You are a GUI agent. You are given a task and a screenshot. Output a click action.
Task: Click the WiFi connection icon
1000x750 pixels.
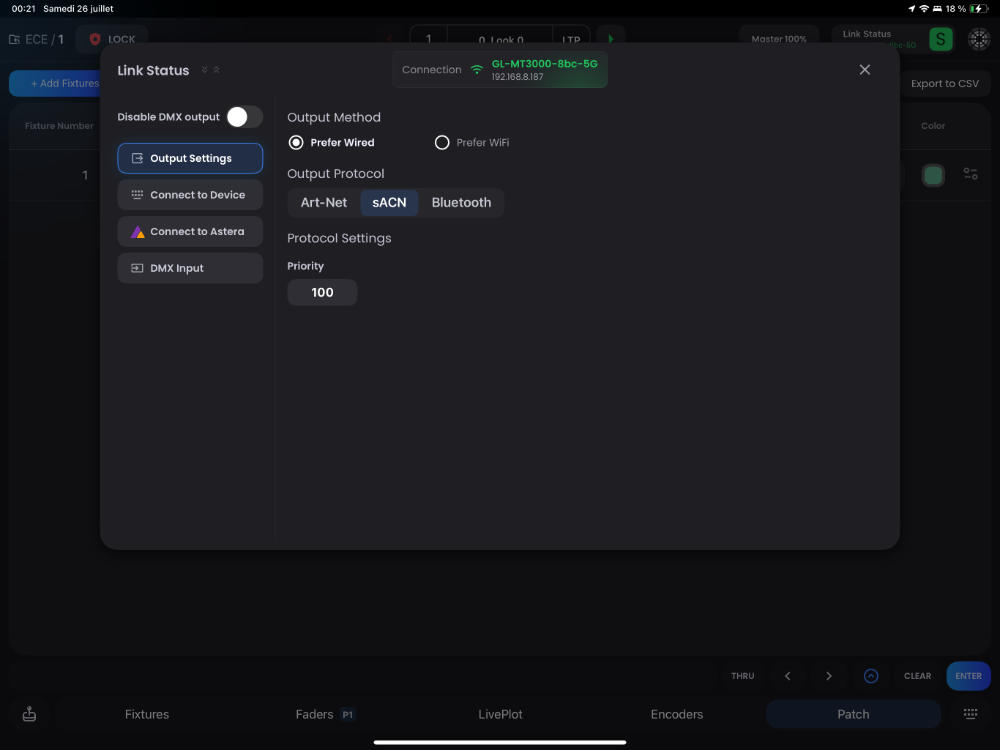477,70
